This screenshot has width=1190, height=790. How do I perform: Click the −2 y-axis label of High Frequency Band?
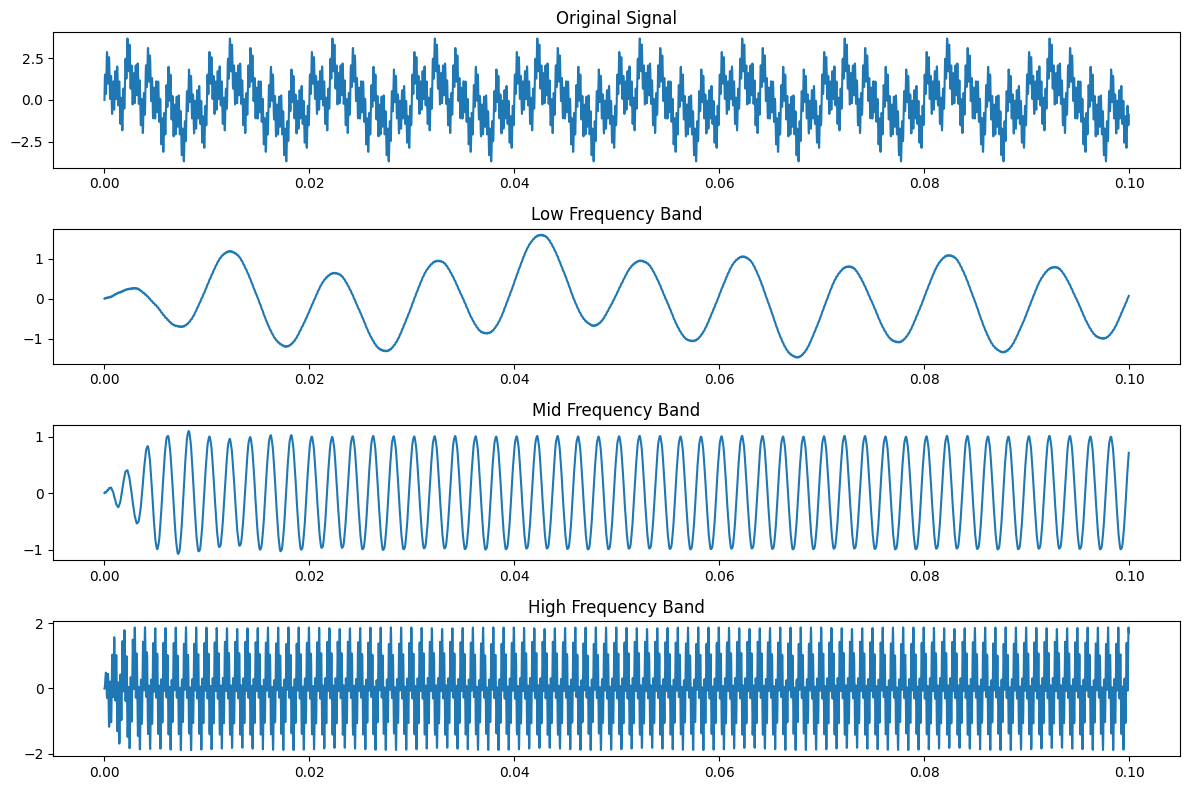(35, 753)
